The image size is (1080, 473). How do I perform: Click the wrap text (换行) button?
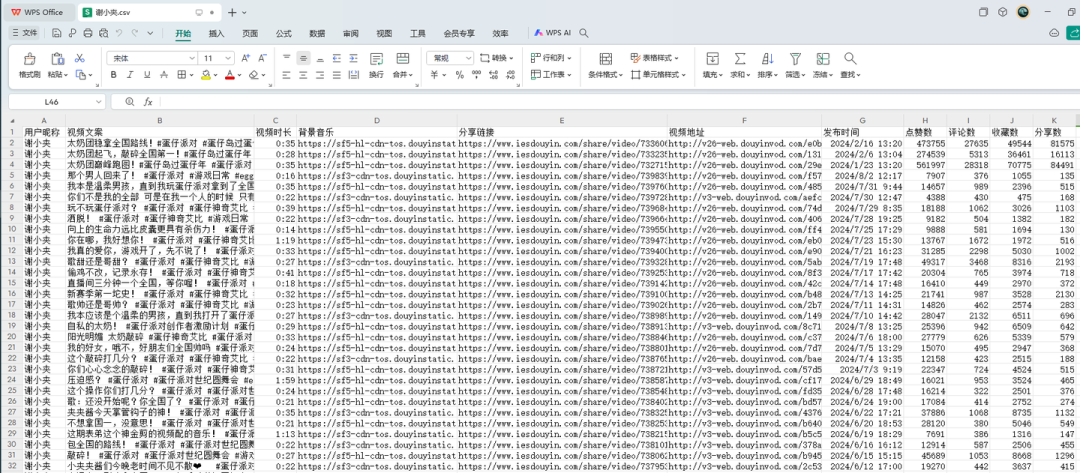376,66
